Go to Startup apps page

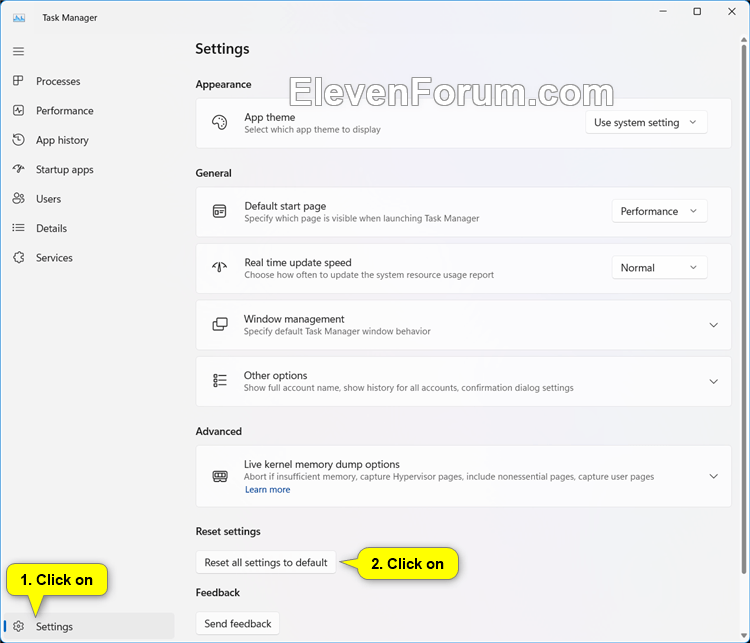[91, 169]
